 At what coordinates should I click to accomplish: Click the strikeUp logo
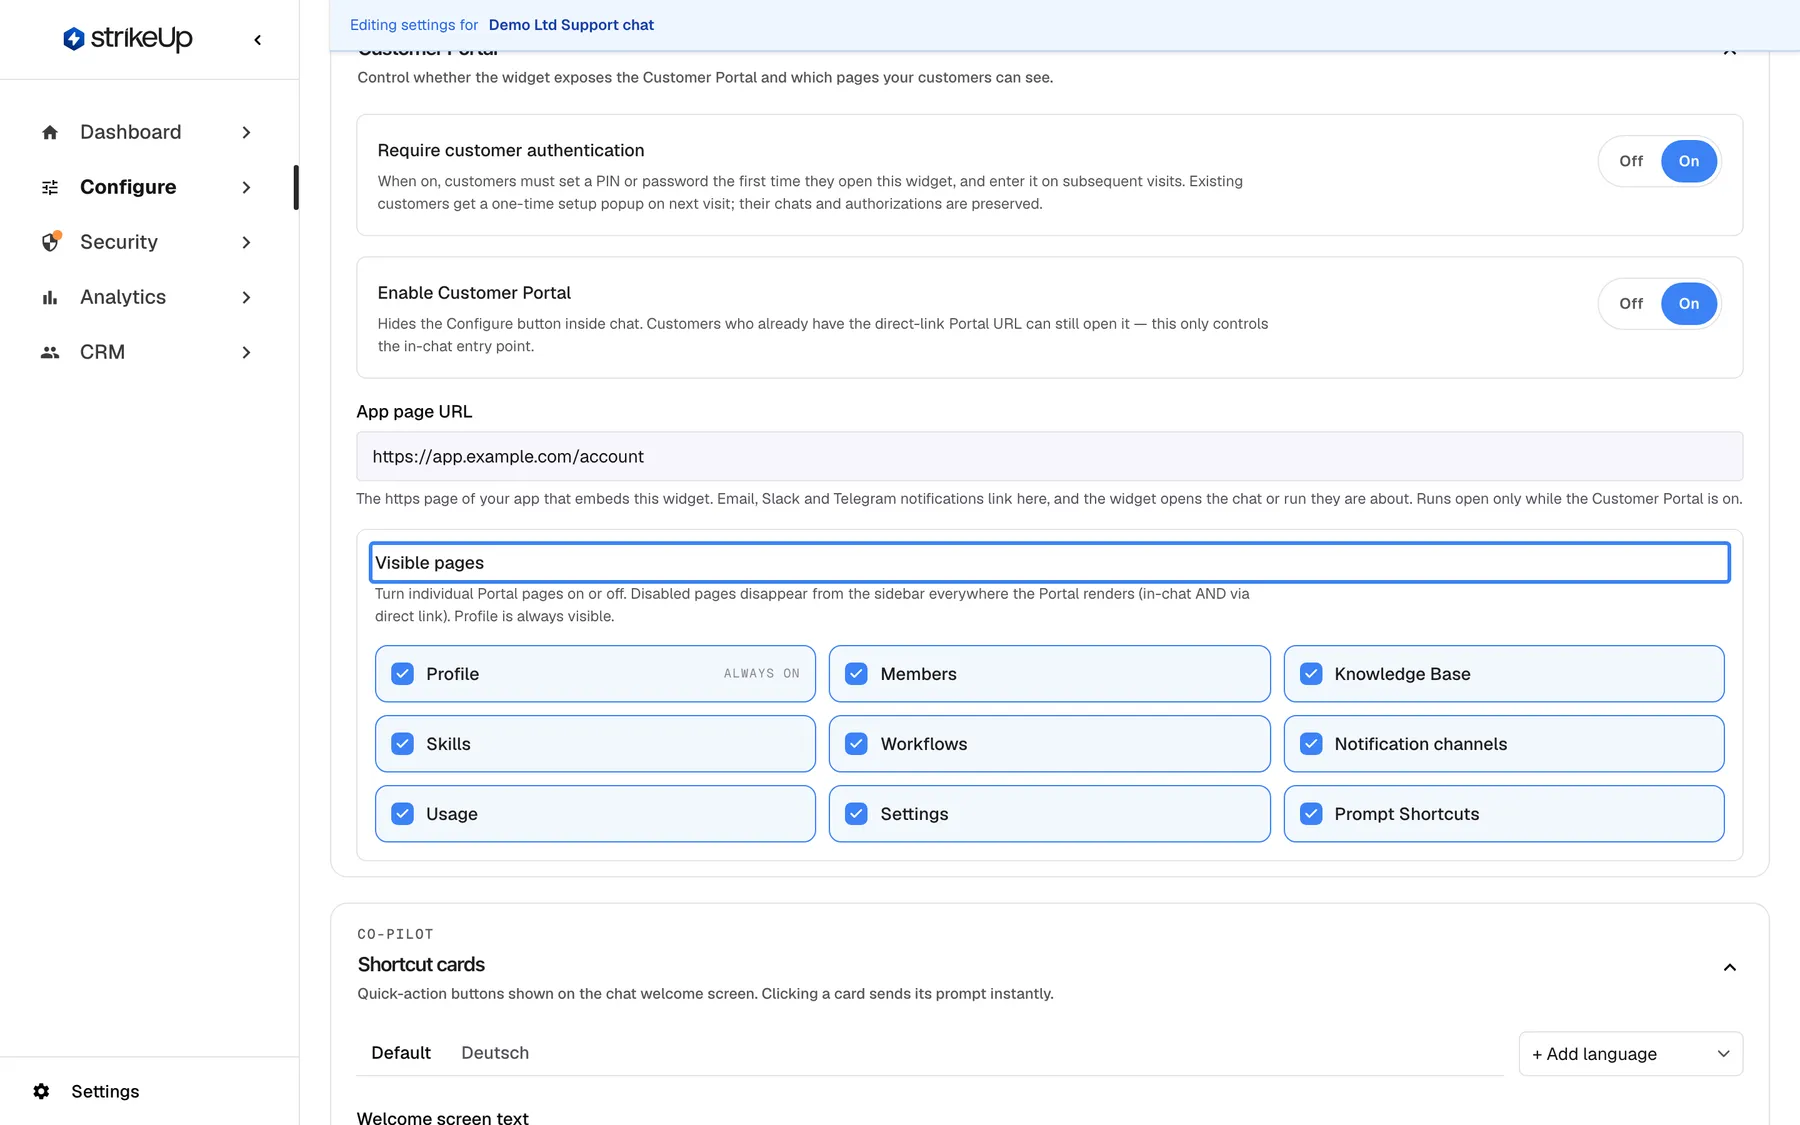(x=128, y=39)
